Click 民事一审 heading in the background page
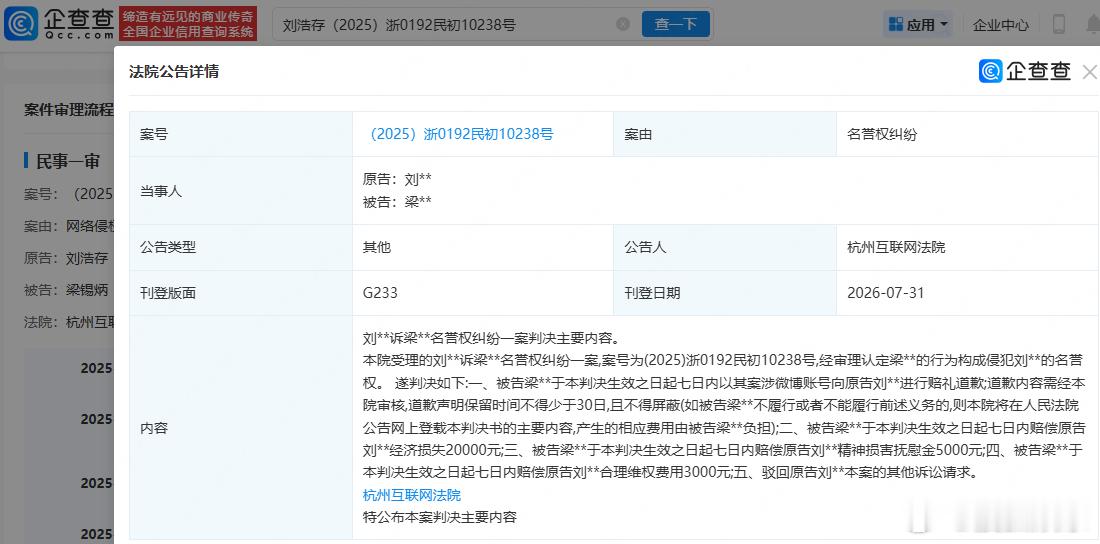The width and height of the screenshot is (1100, 544). (x=68, y=161)
